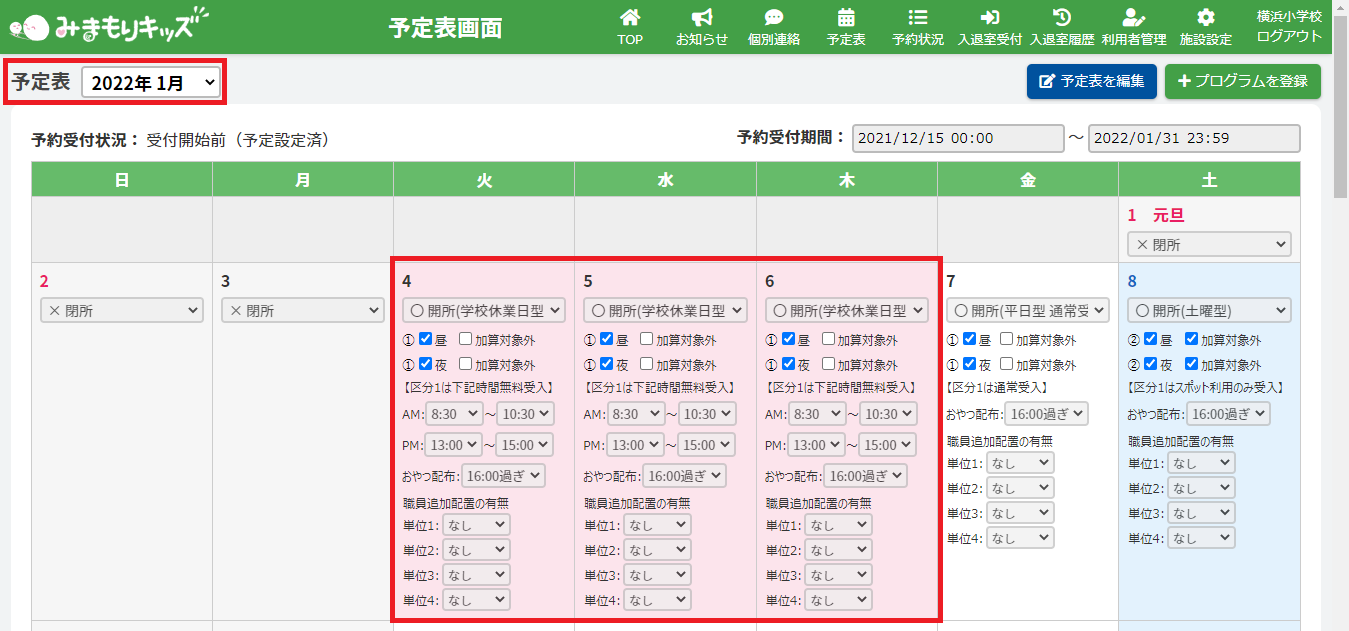1349x631 pixels.
Task: Click 予定表を編集 button
Action: 1091,81
